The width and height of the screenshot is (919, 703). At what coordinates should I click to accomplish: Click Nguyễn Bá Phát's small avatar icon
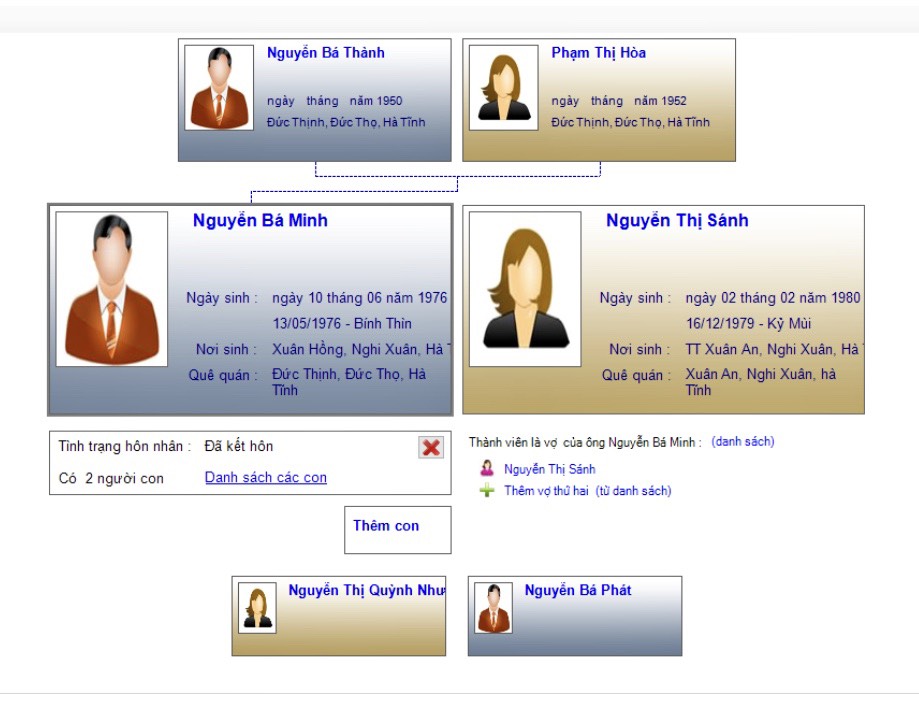493,608
